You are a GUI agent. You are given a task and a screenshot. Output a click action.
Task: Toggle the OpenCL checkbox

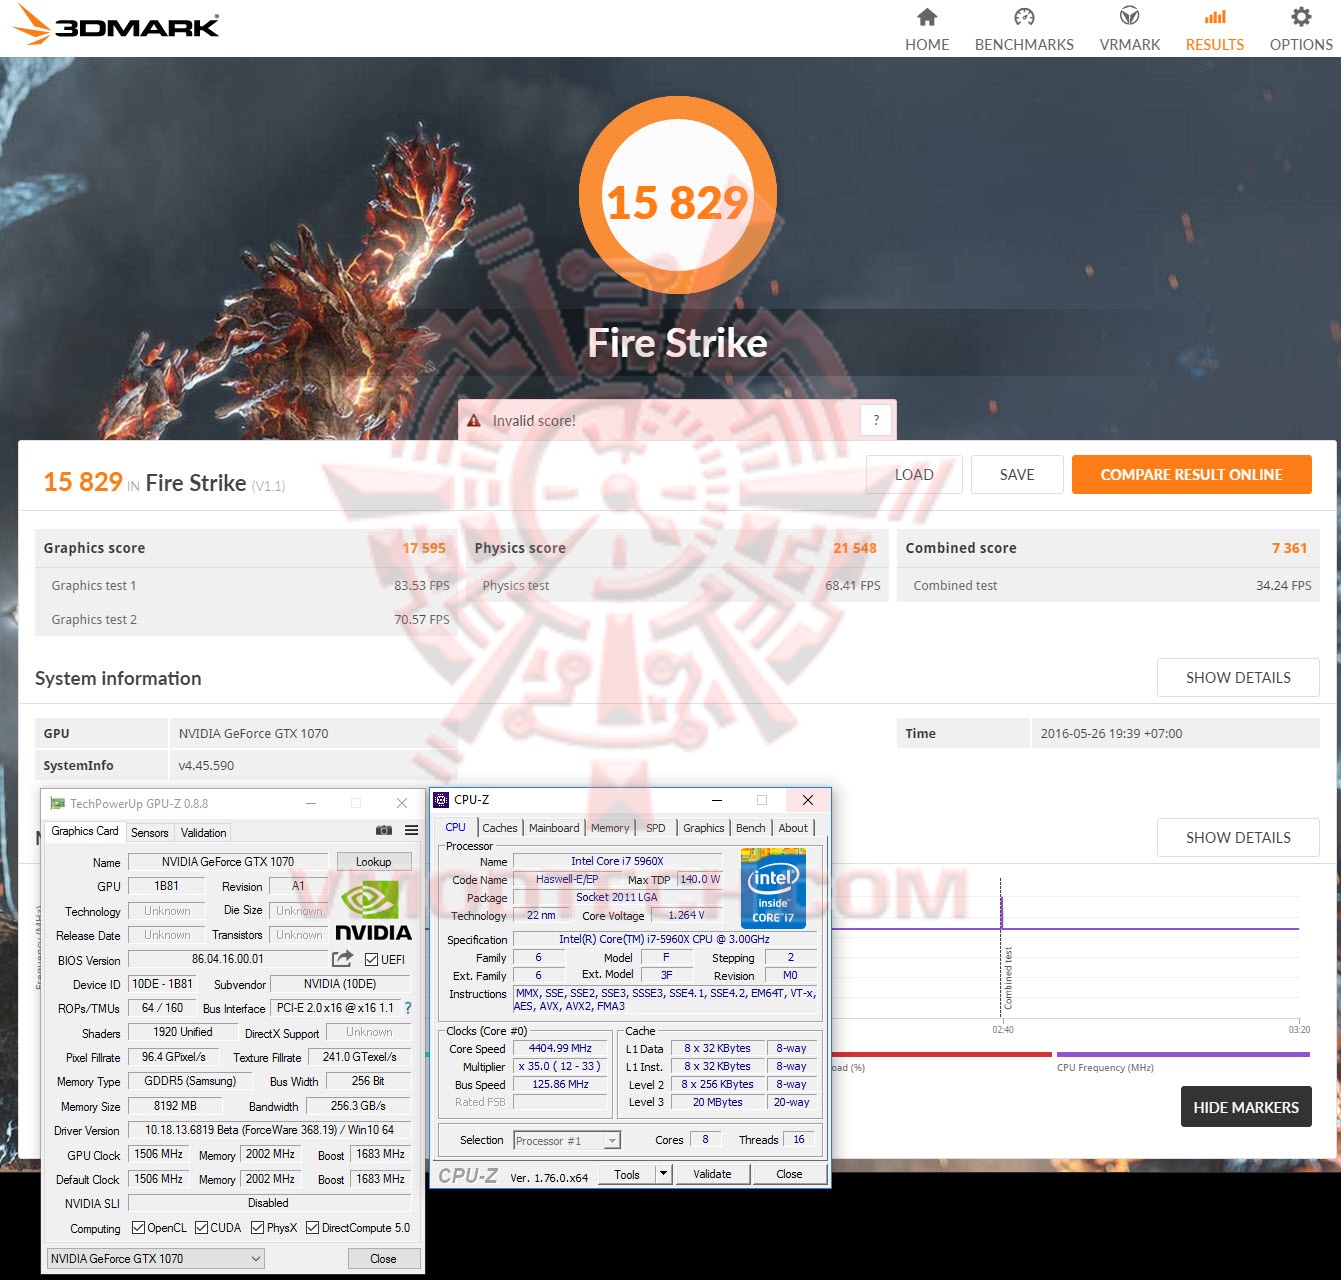click(139, 1228)
